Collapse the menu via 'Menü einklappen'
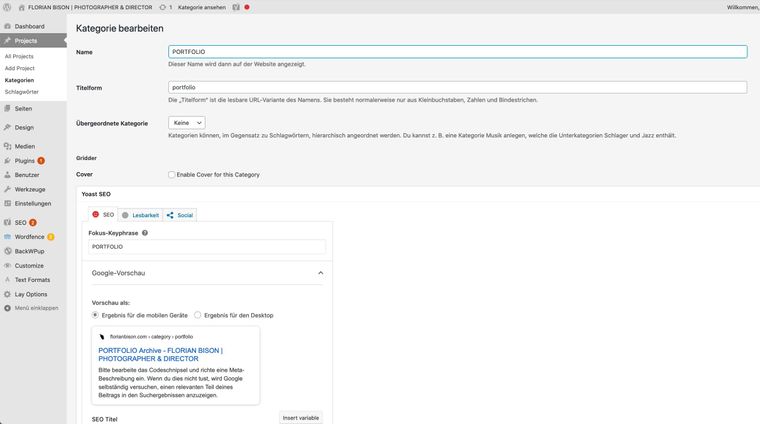 tap(36, 308)
